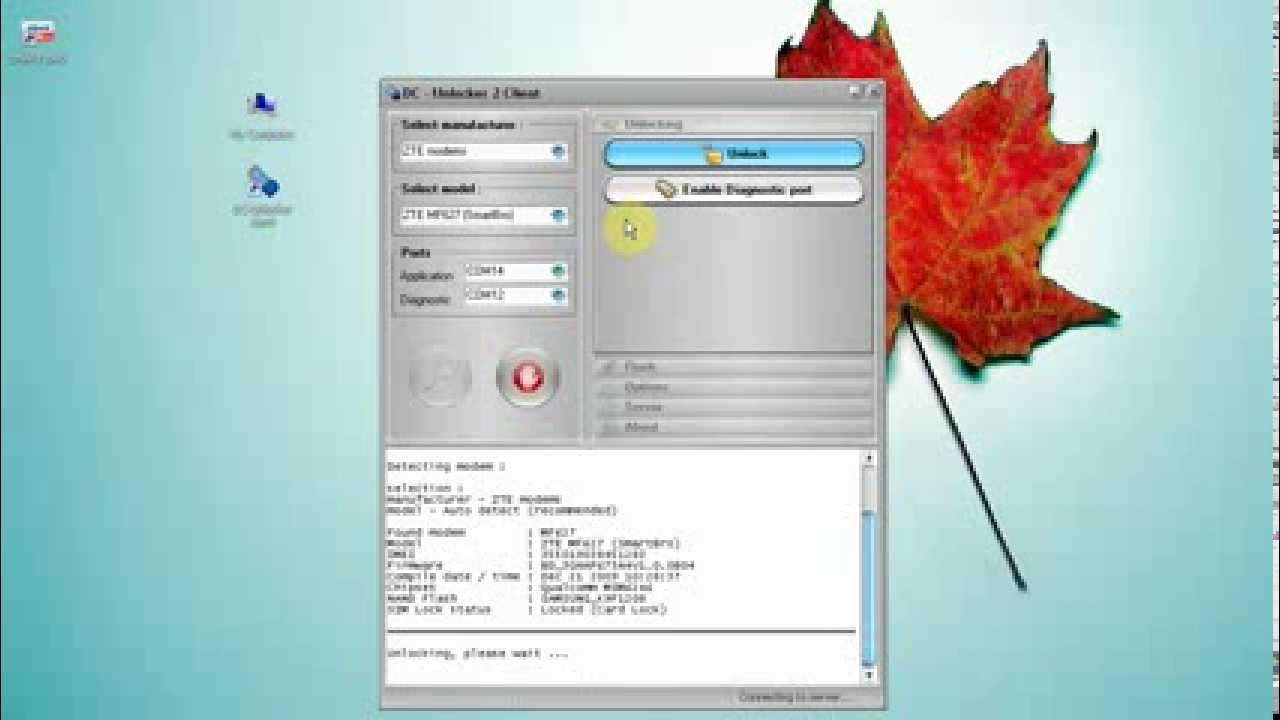The height and width of the screenshot is (720, 1280).
Task: Expand the About section
Action: coord(734,427)
